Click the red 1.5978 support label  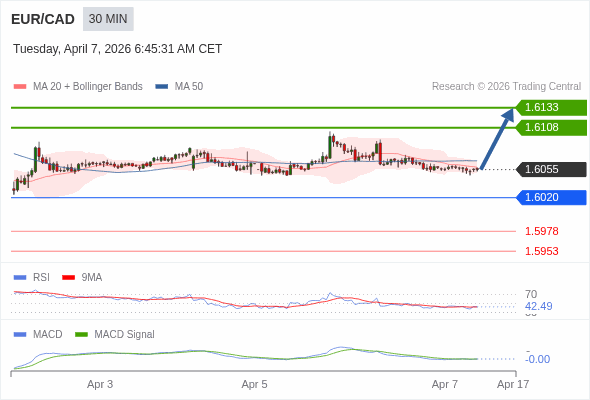pyautogui.click(x=541, y=231)
